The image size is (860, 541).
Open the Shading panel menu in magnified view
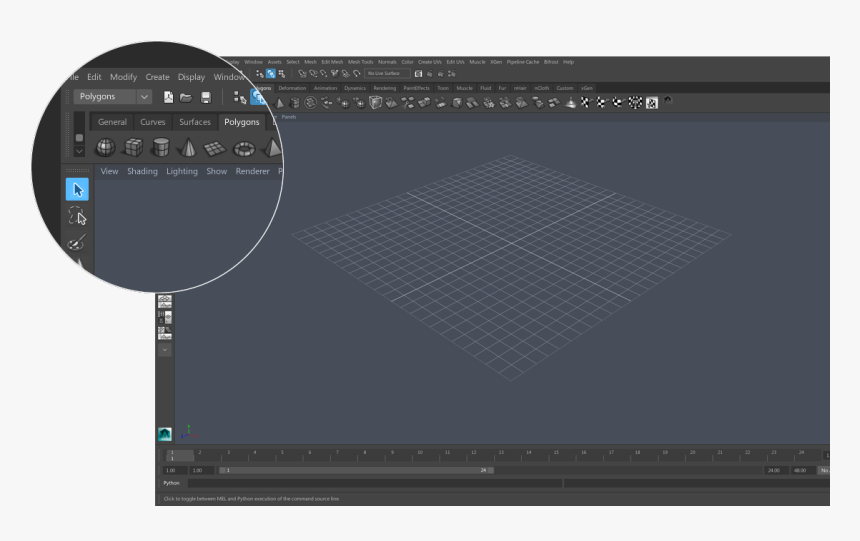click(x=142, y=171)
